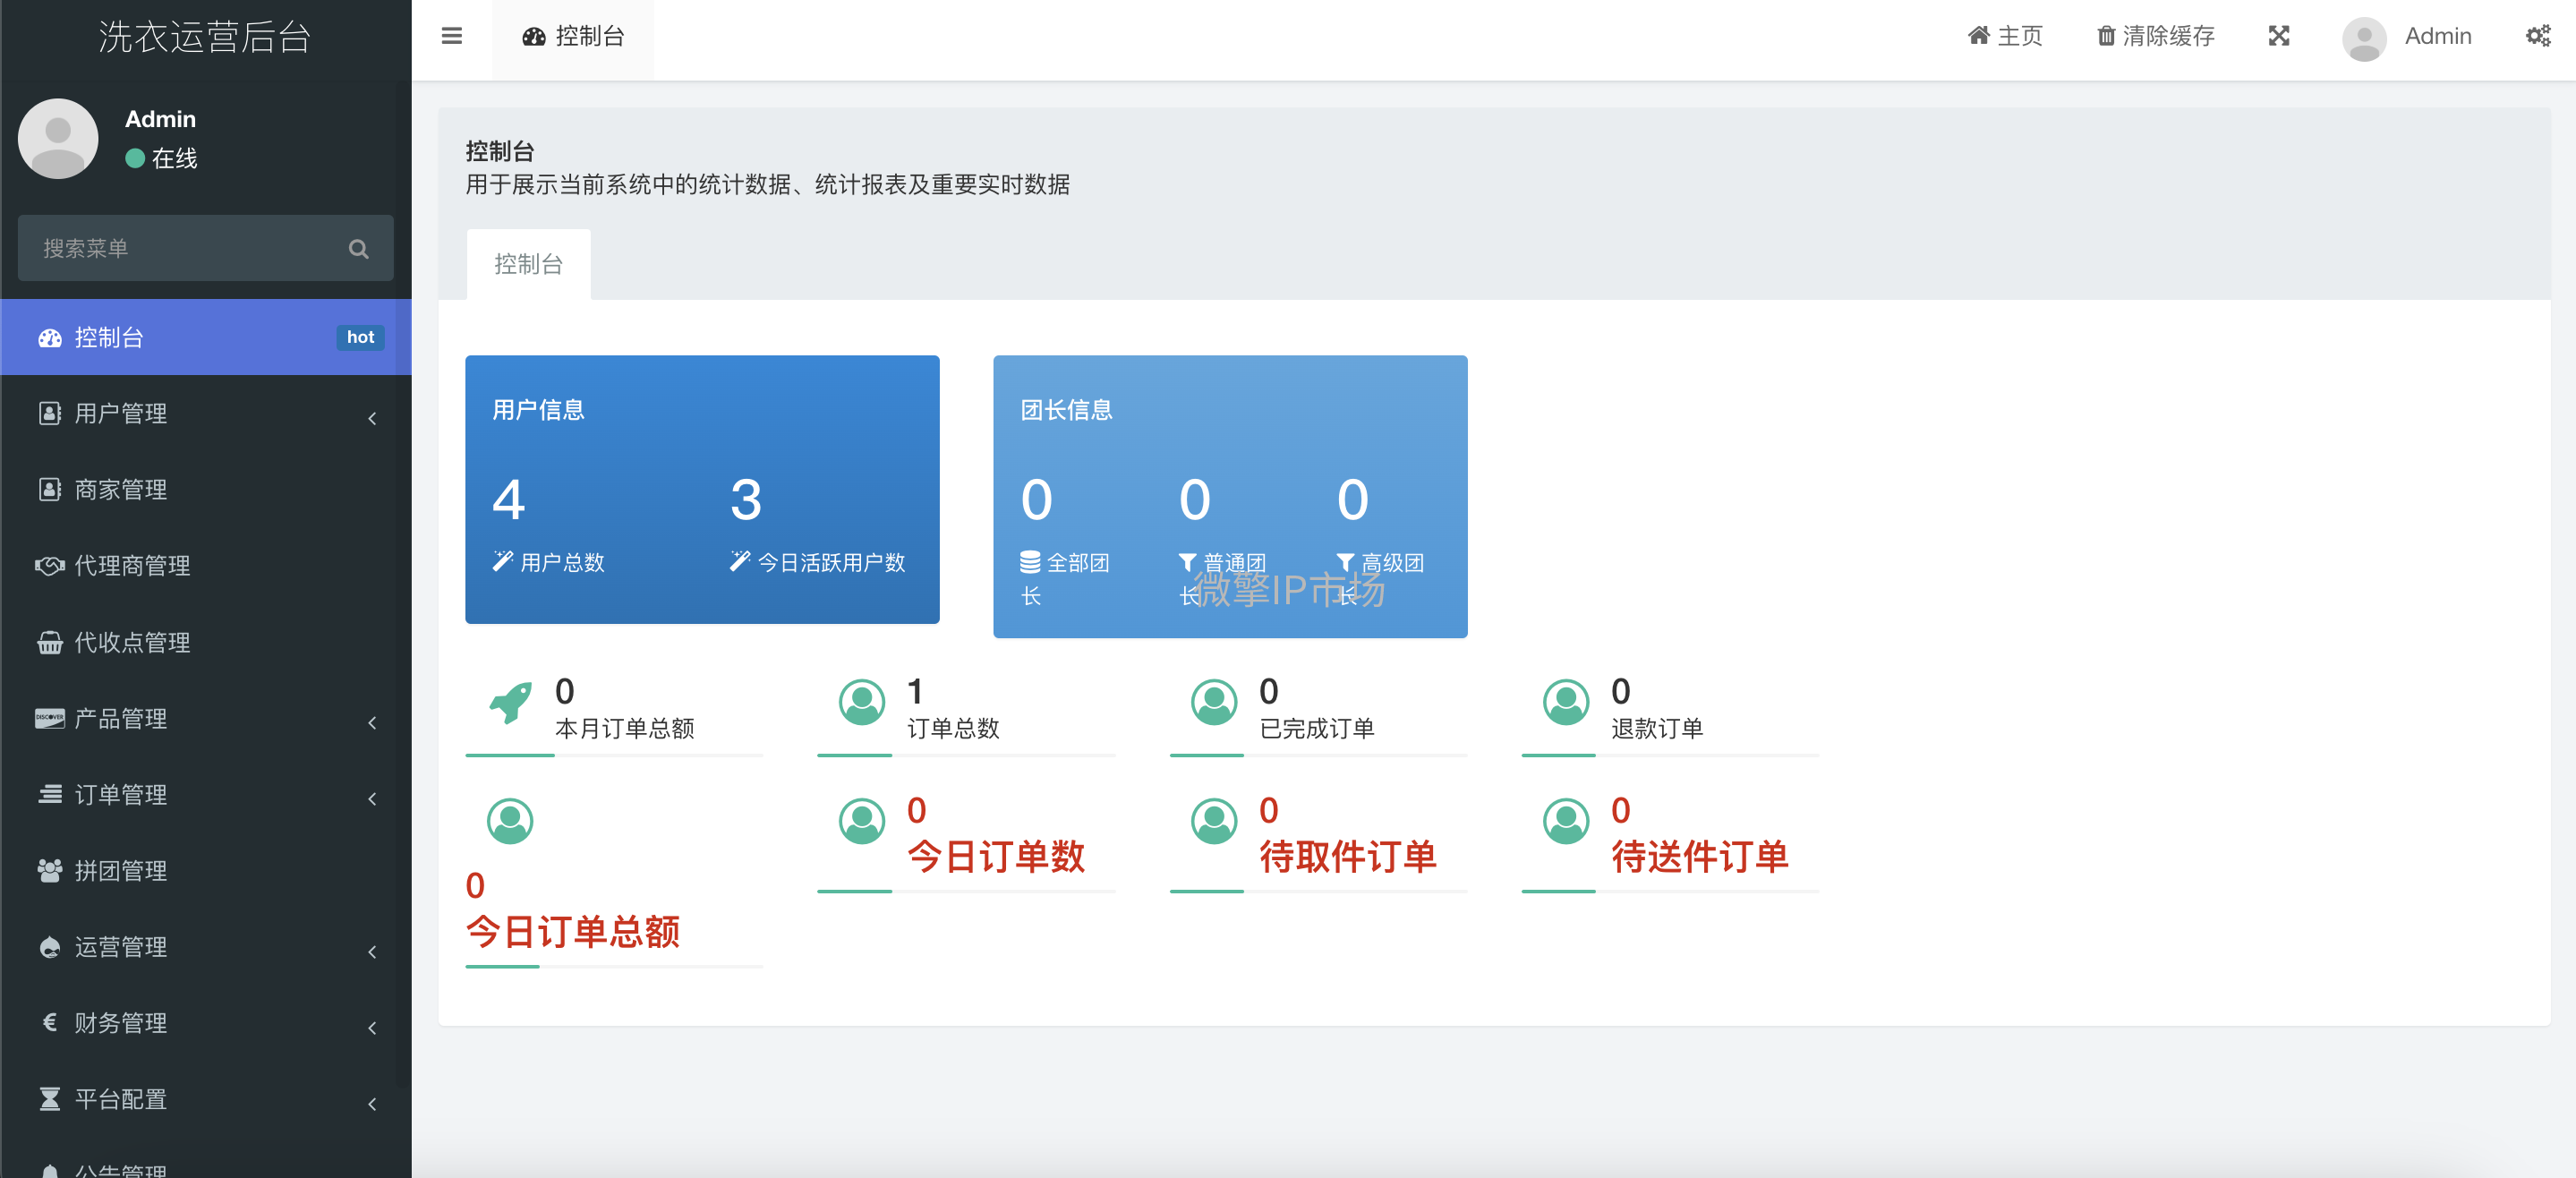
Task: Click the 今日订单数 red label
Action: (996, 857)
